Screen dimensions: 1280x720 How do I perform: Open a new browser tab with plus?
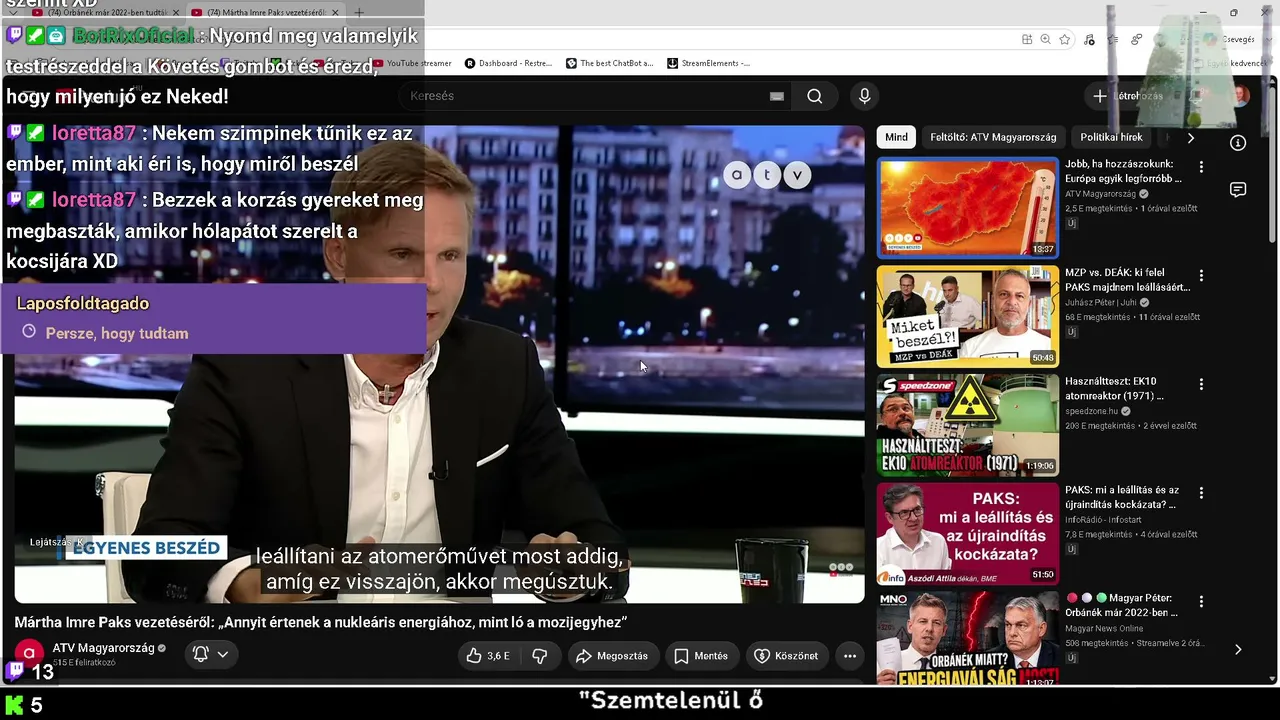coord(359,13)
